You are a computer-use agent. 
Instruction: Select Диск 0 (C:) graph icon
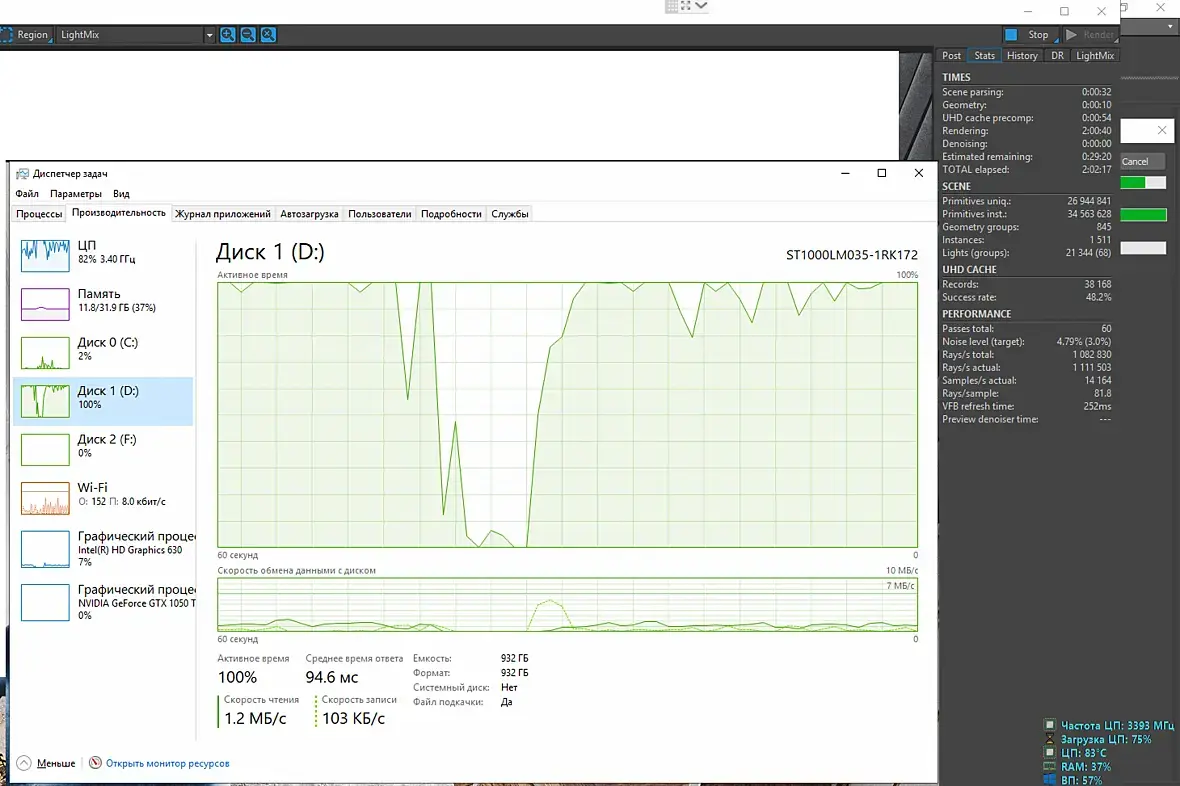pyautogui.click(x=45, y=352)
